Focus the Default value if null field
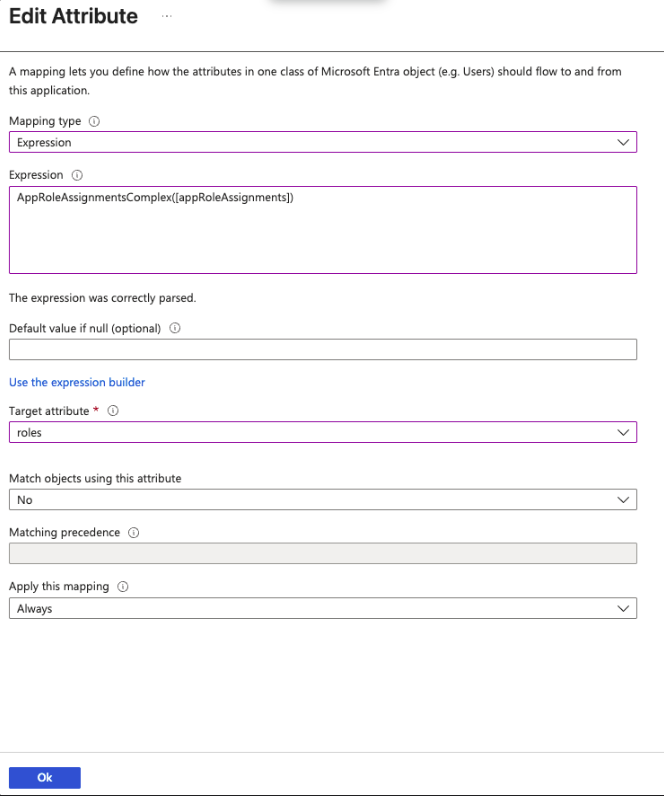 (x=322, y=349)
